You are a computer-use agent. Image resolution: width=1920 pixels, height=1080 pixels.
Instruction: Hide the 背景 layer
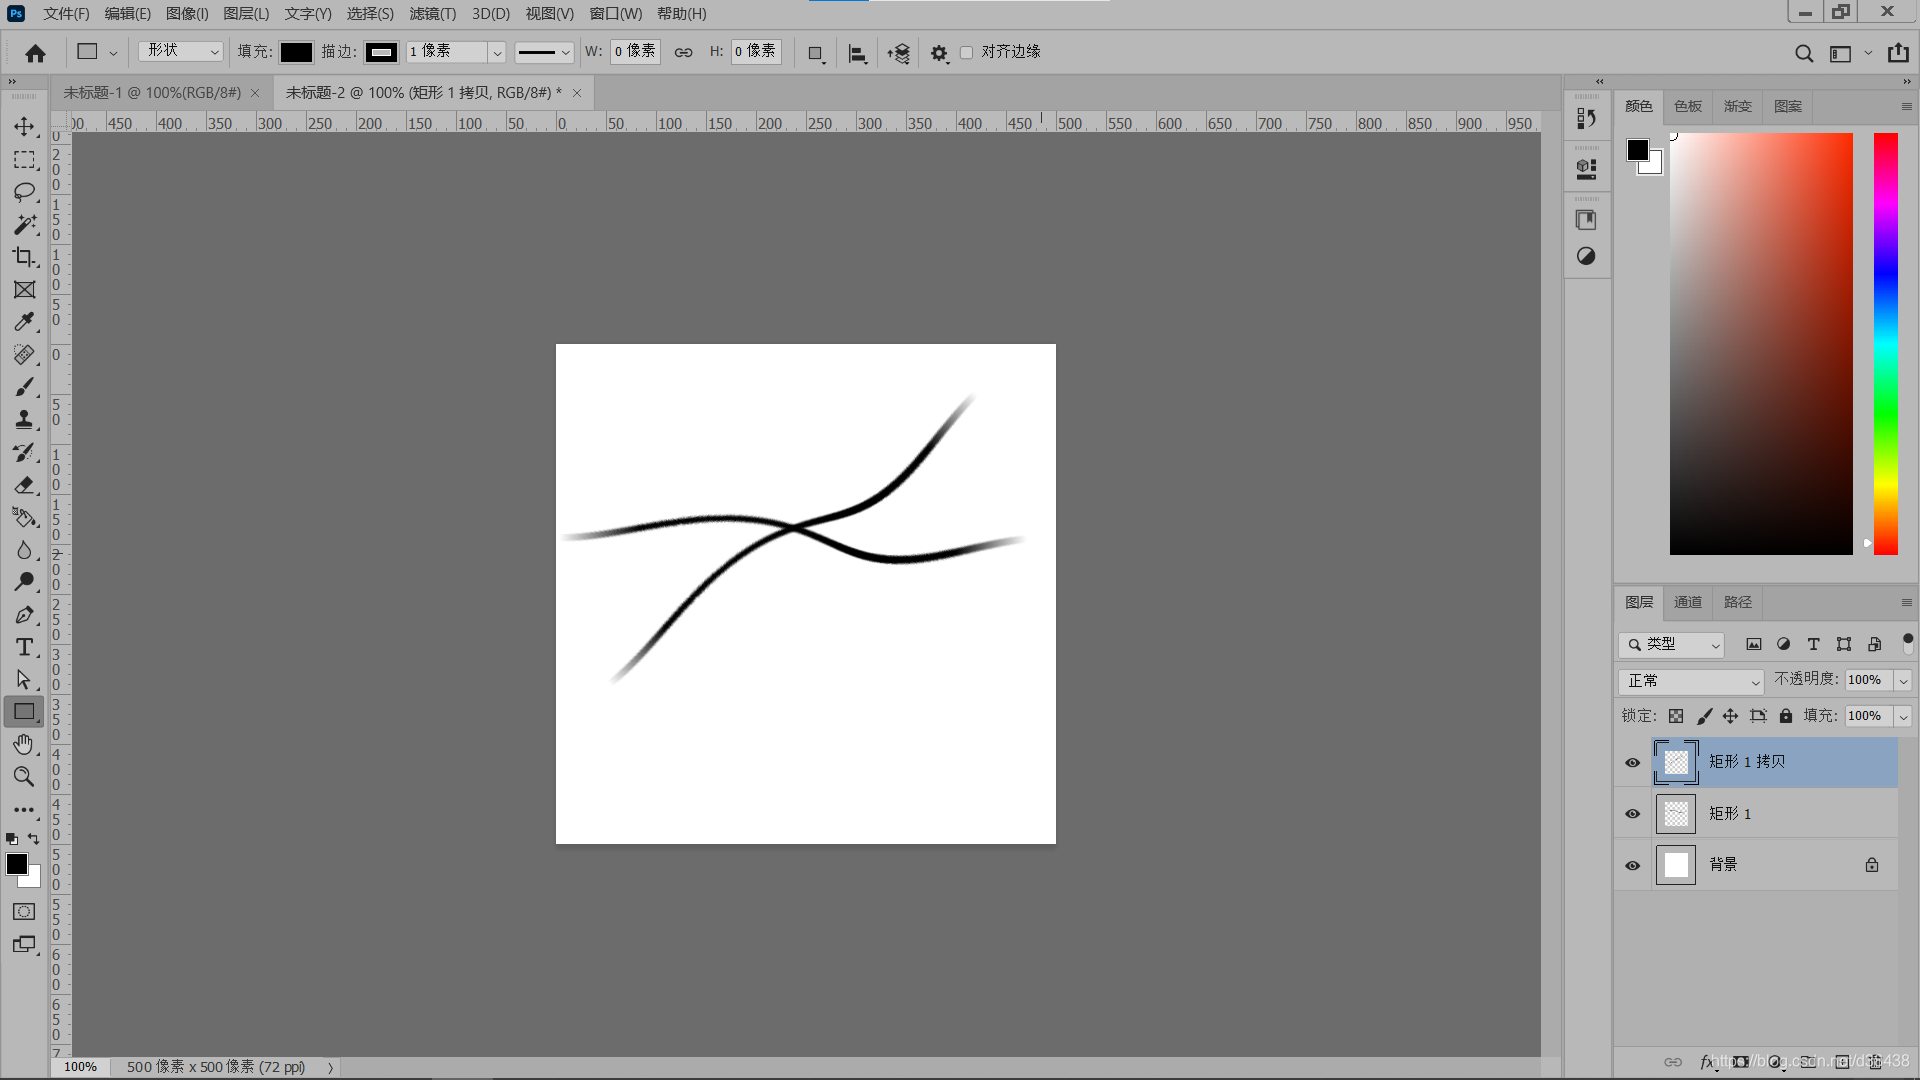(1633, 866)
